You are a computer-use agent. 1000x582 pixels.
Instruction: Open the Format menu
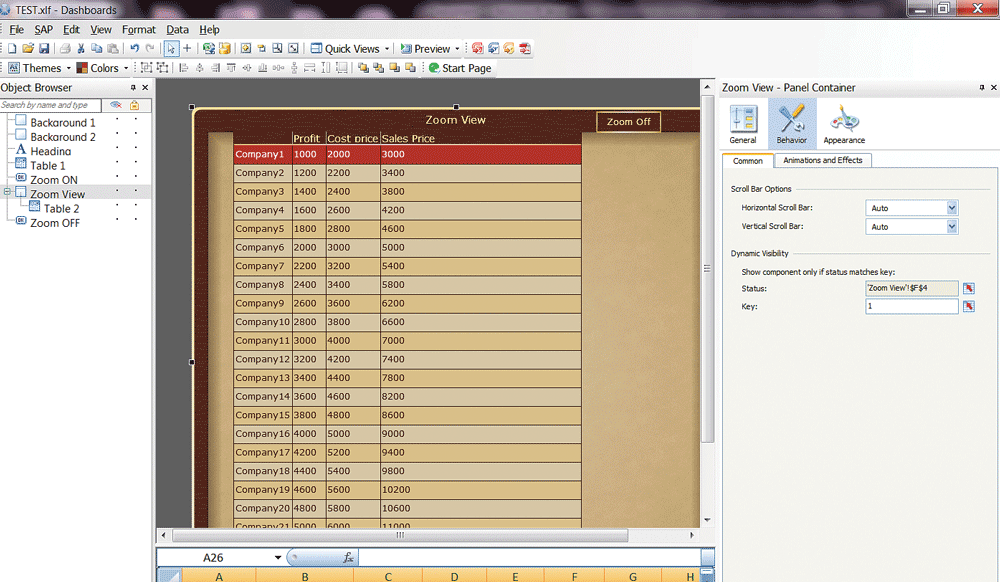(x=139, y=30)
